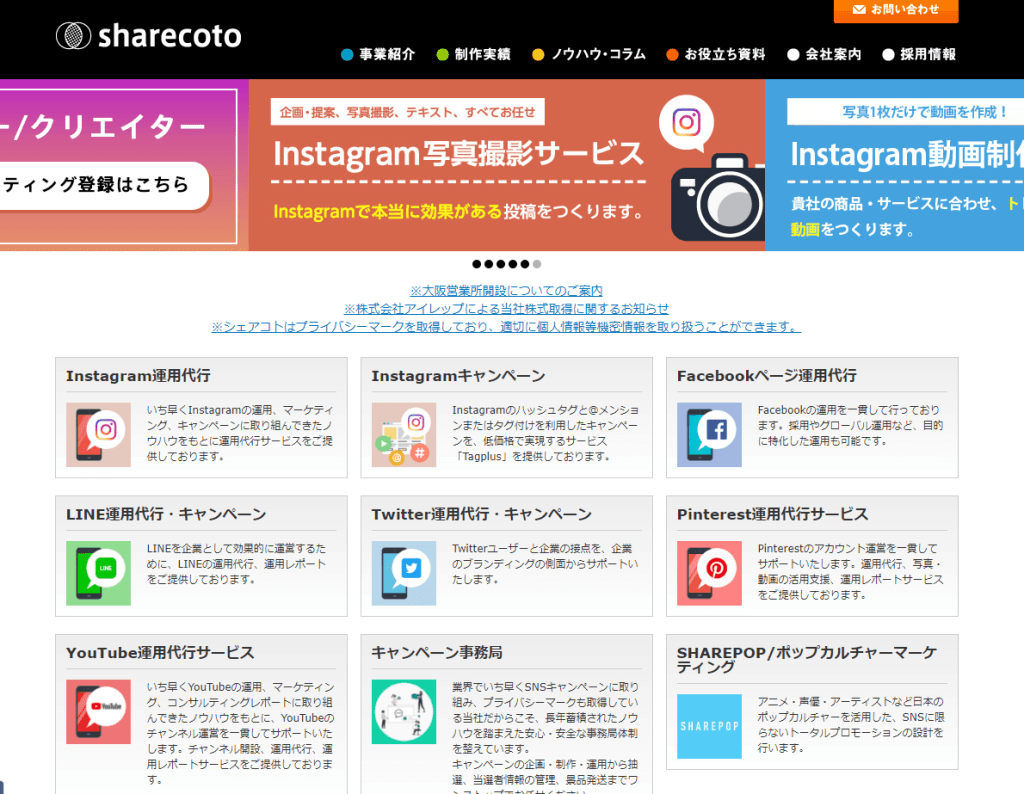Screen dimensions: 1024x794
Task: Click the red Pinterest icon
Action: [709, 573]
